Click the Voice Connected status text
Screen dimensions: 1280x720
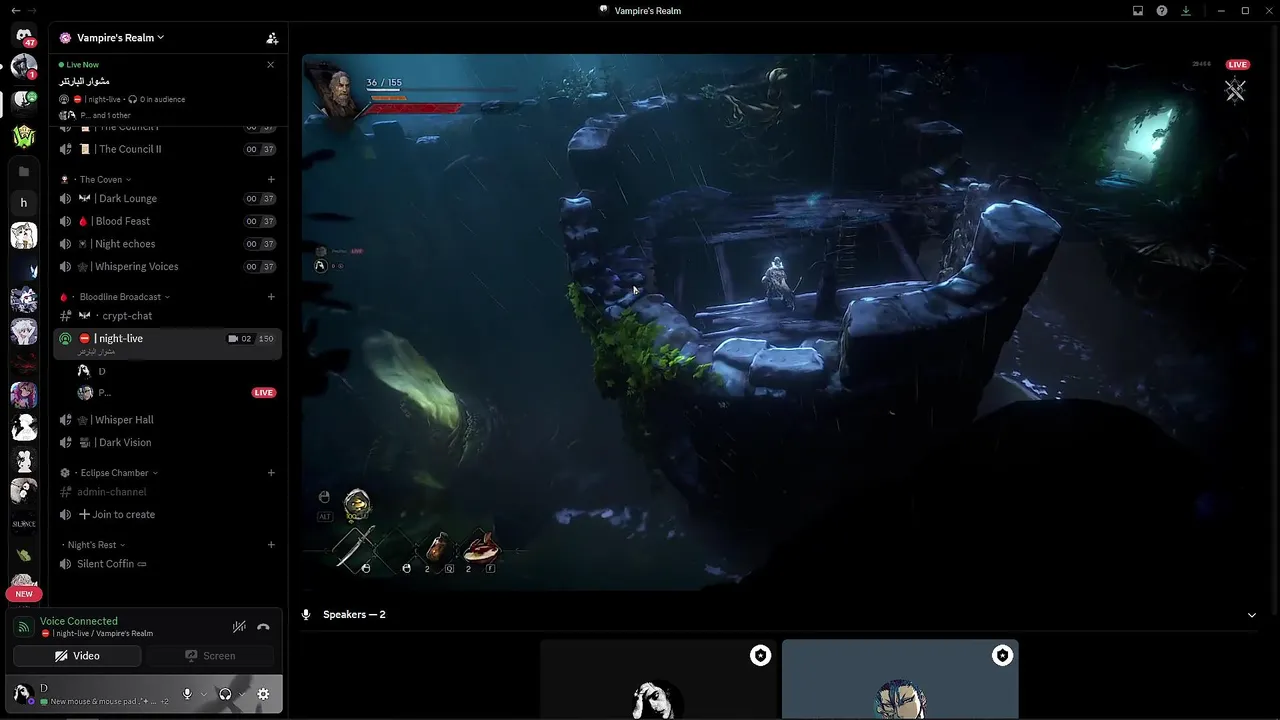point(79,621)
